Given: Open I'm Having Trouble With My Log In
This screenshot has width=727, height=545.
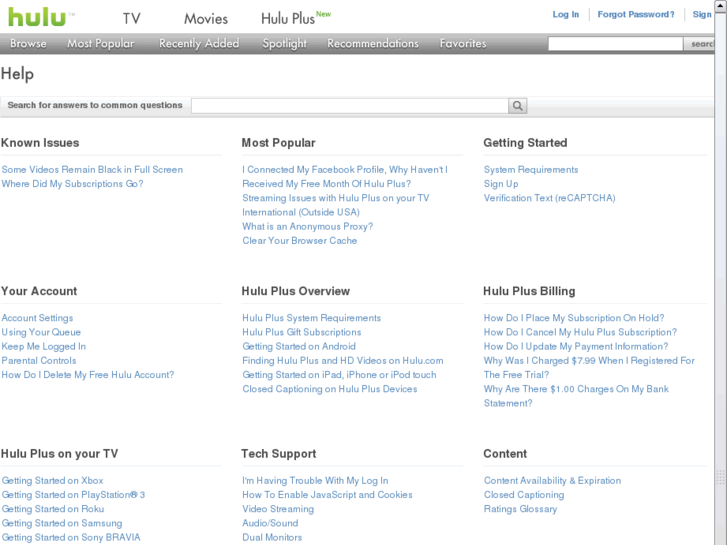Looking at the screenshot, I should 315,481.
